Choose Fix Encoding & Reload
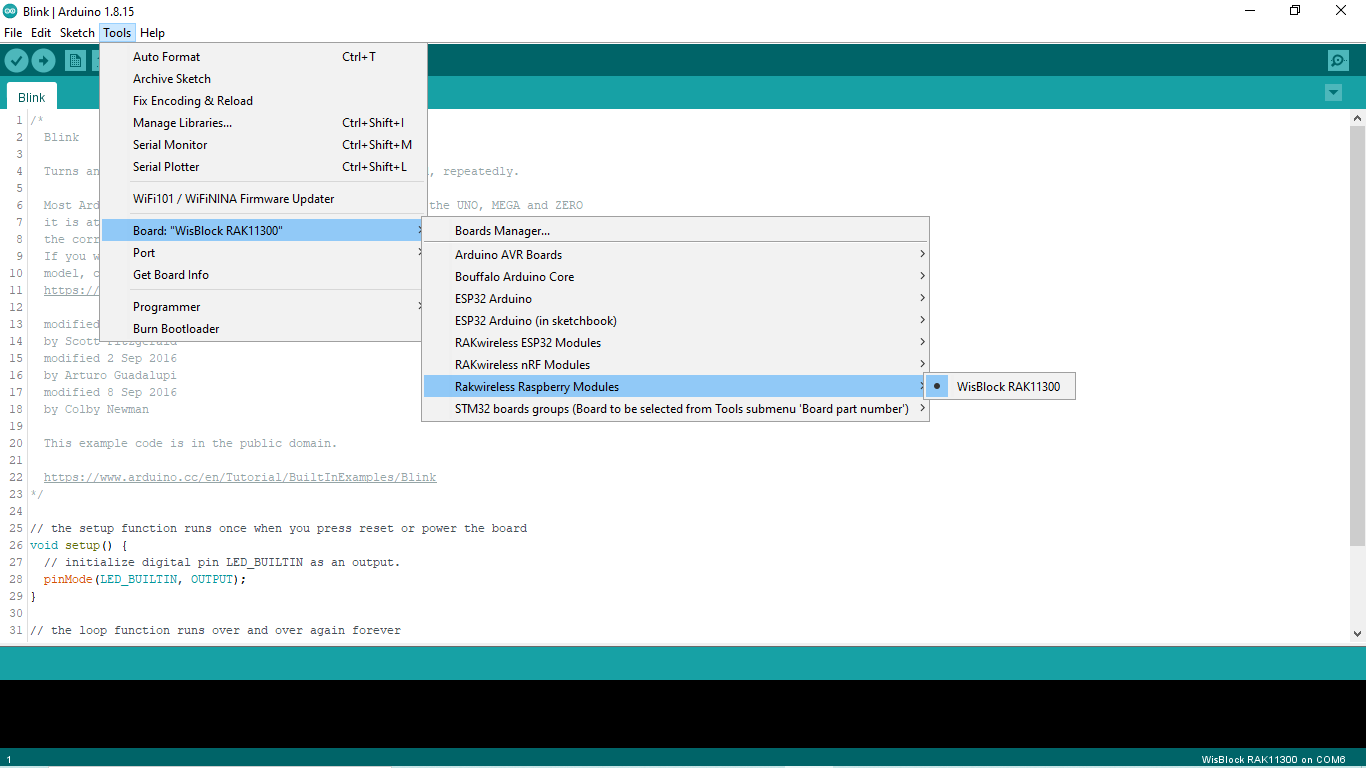The height and width of the screenshot is (768, 1366). tap(264, 101)
